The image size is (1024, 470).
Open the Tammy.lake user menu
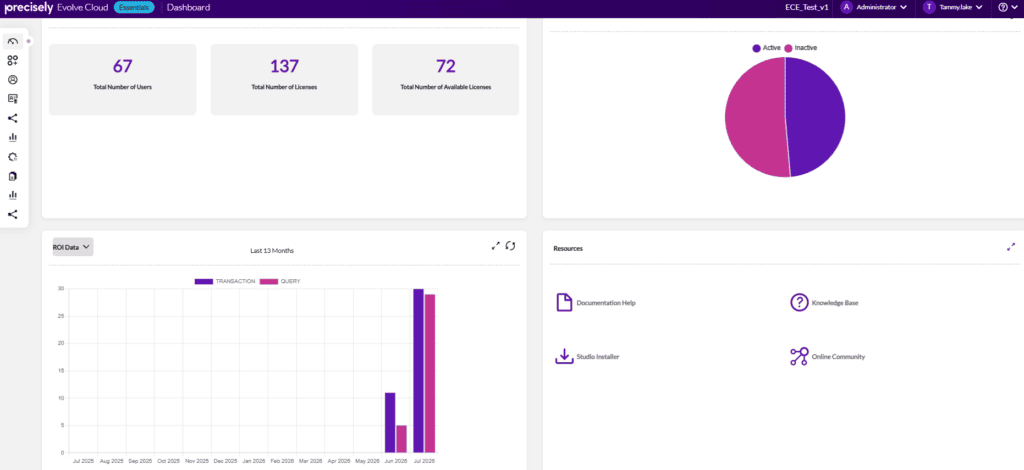953,7
